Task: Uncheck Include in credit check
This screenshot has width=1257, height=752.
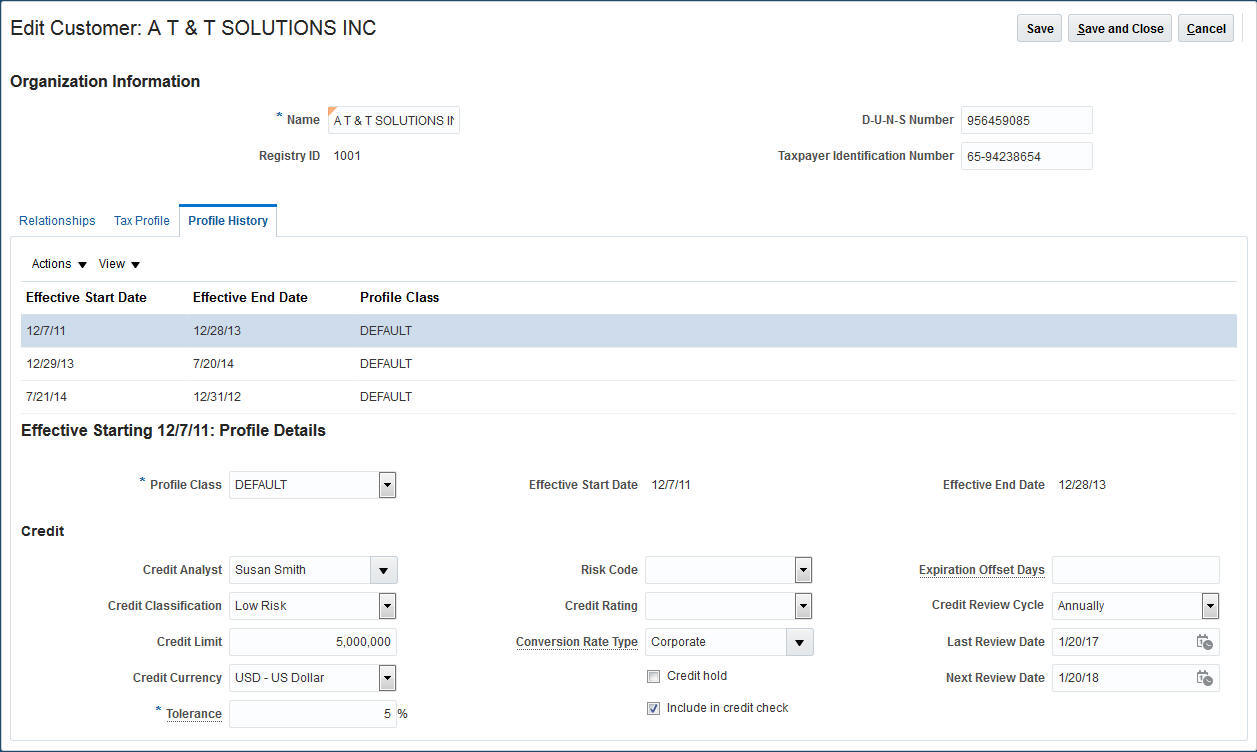Action: tap(653, 708)
